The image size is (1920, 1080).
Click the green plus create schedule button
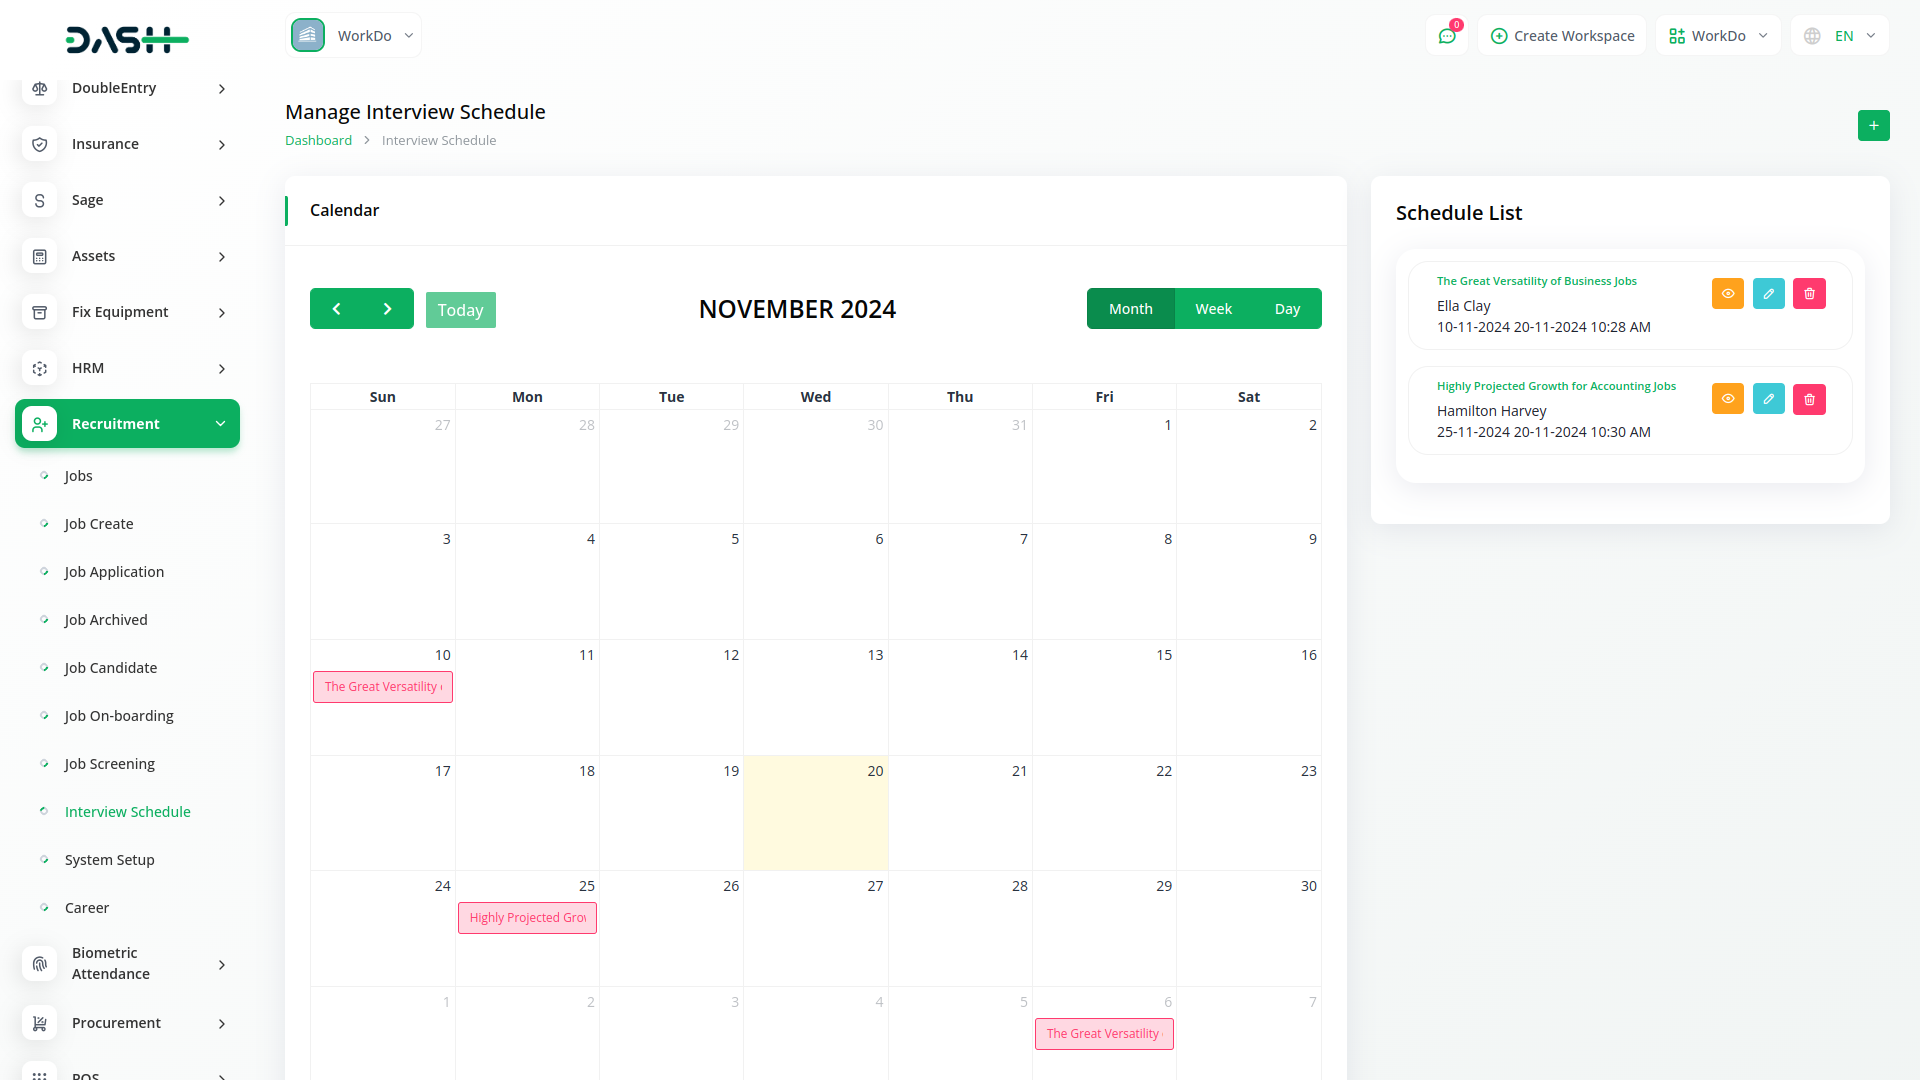click(1873, 126)
